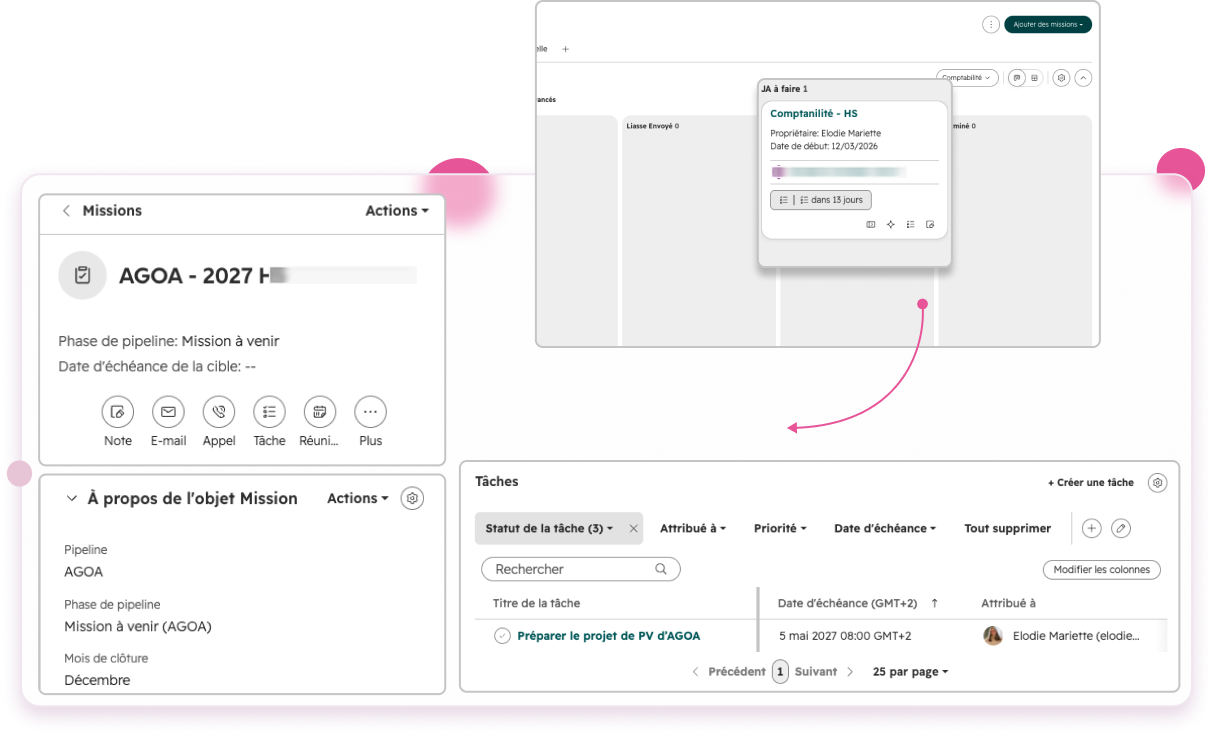This screenshot has height=736, width=1213.
Task: Collapse the board with the chevron-up button
Action: tap(1083, 77)
